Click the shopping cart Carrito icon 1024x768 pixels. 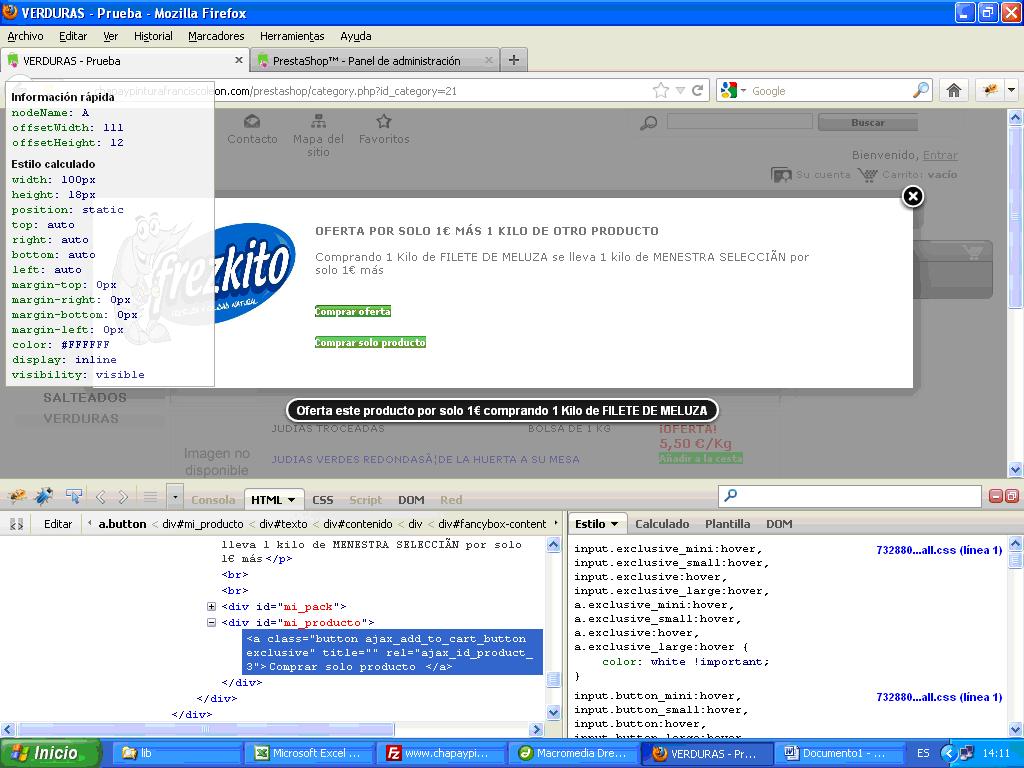coord(868,174)
